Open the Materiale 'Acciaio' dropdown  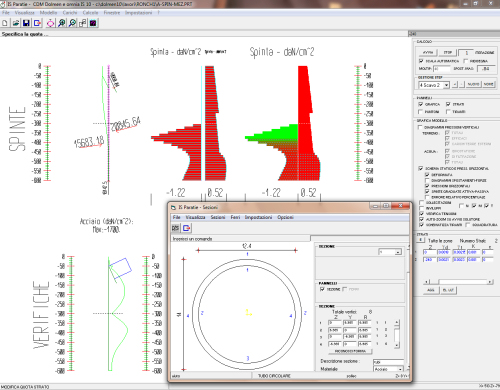(400, 369)
